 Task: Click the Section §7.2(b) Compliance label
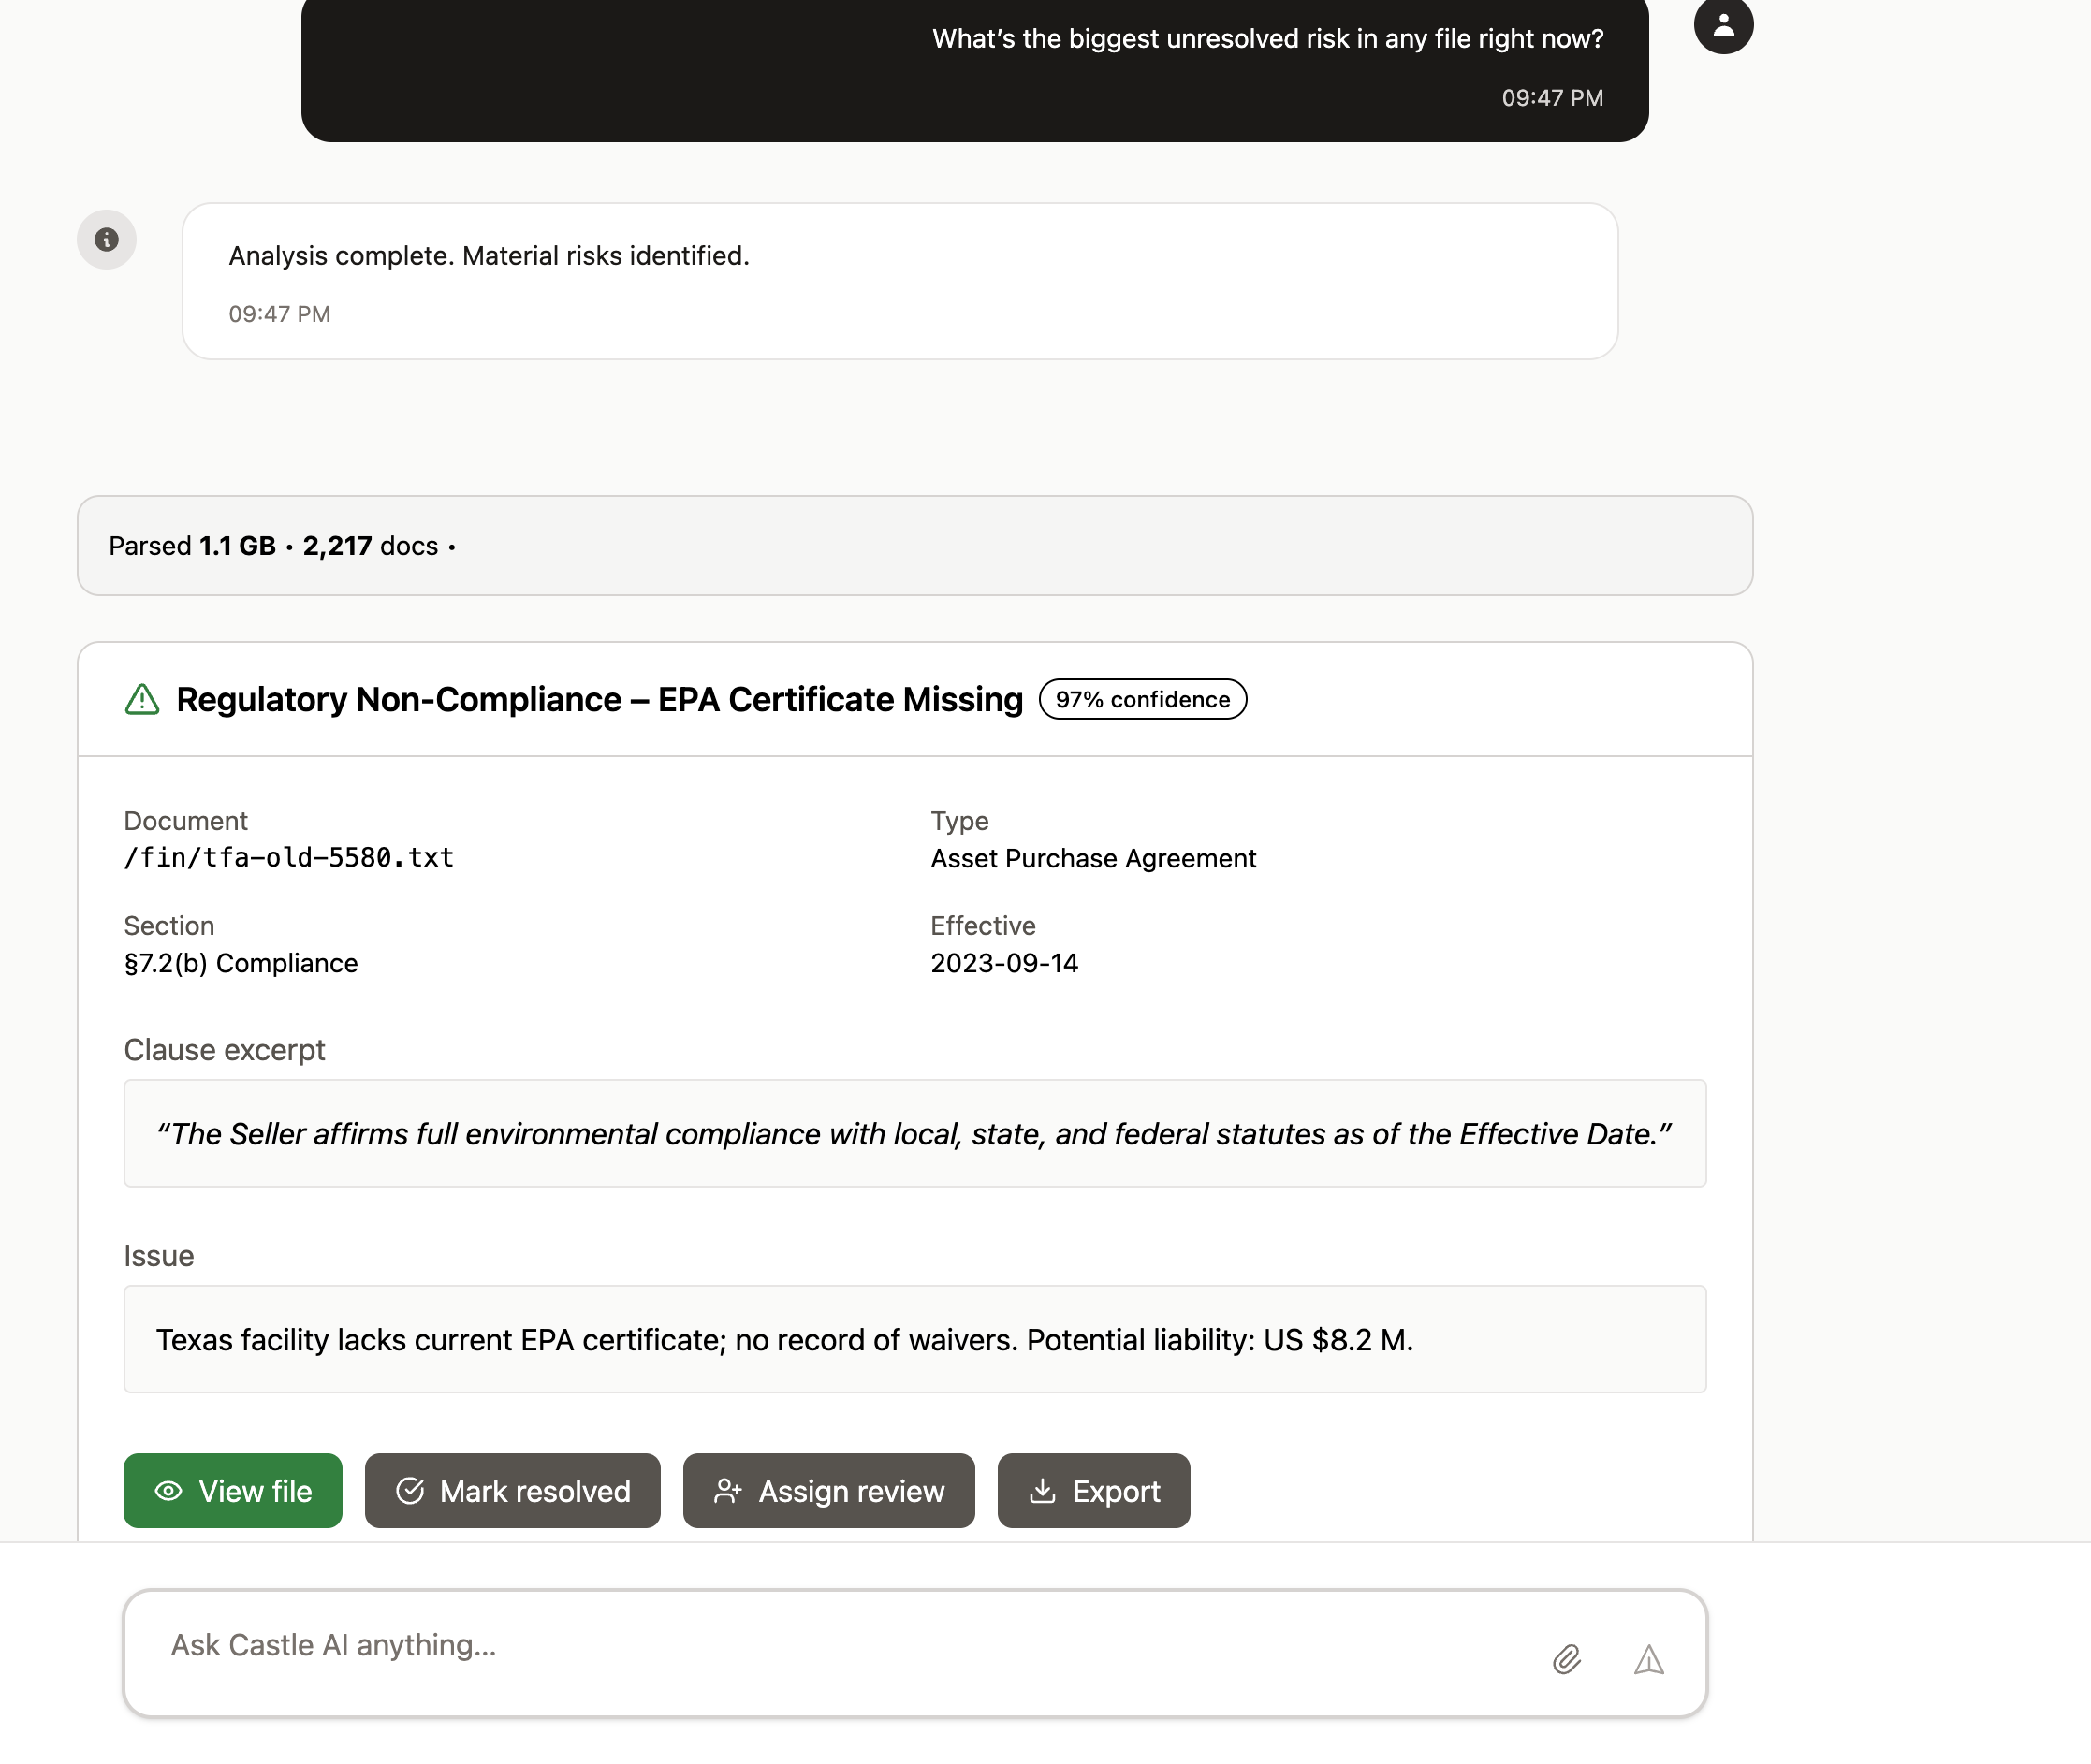(241, 963)
